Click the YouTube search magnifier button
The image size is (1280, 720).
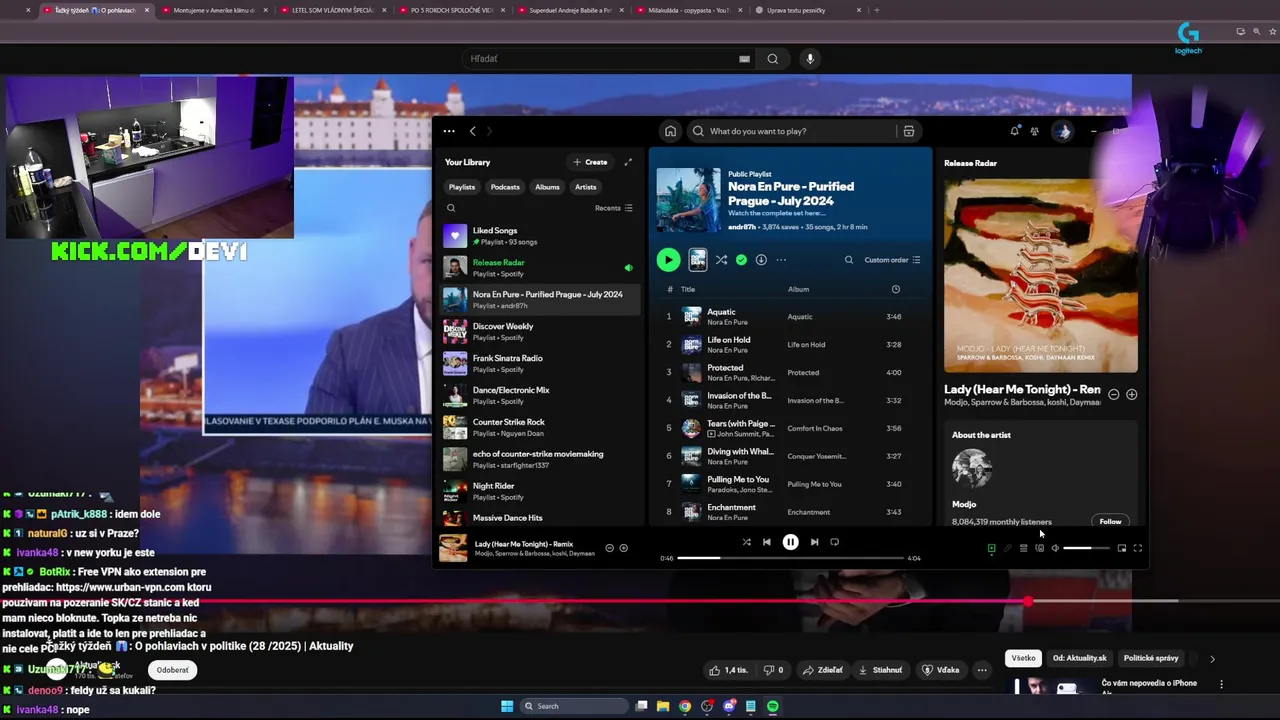(772, 59)
